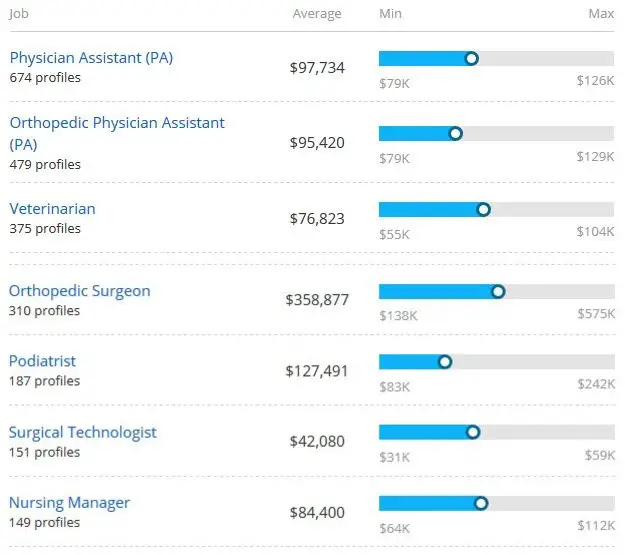Click the Surgical Technologist salary range marker
Screen dimensions: 625x555
pos(473,432)
